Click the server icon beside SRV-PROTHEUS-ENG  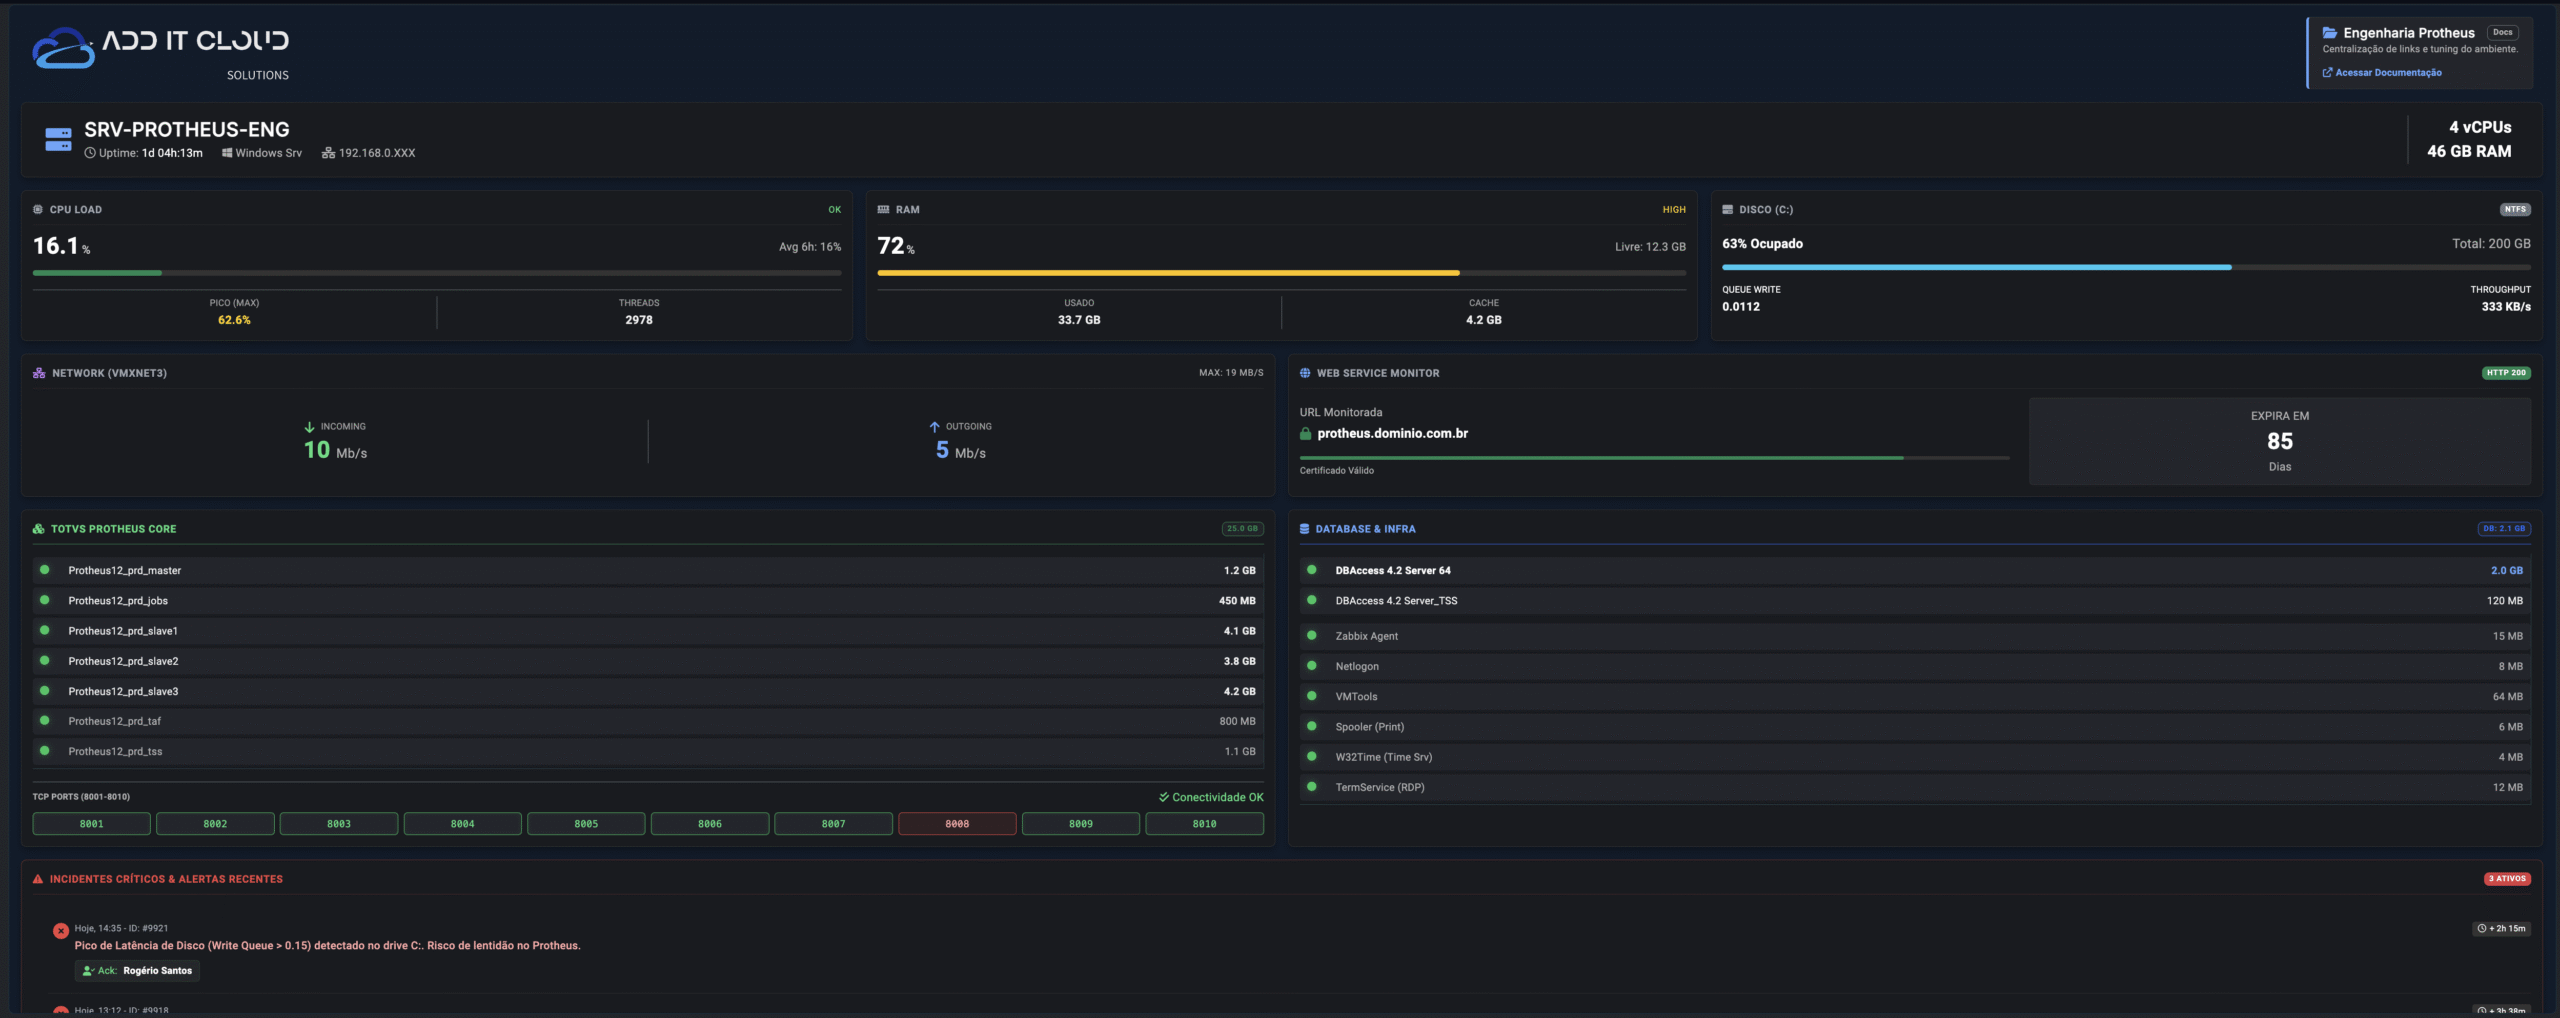[x=58, y=139]
